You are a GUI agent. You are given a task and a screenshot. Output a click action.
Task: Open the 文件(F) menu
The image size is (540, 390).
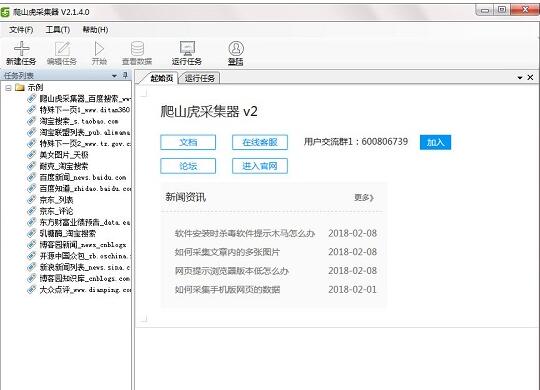(21, 30)
